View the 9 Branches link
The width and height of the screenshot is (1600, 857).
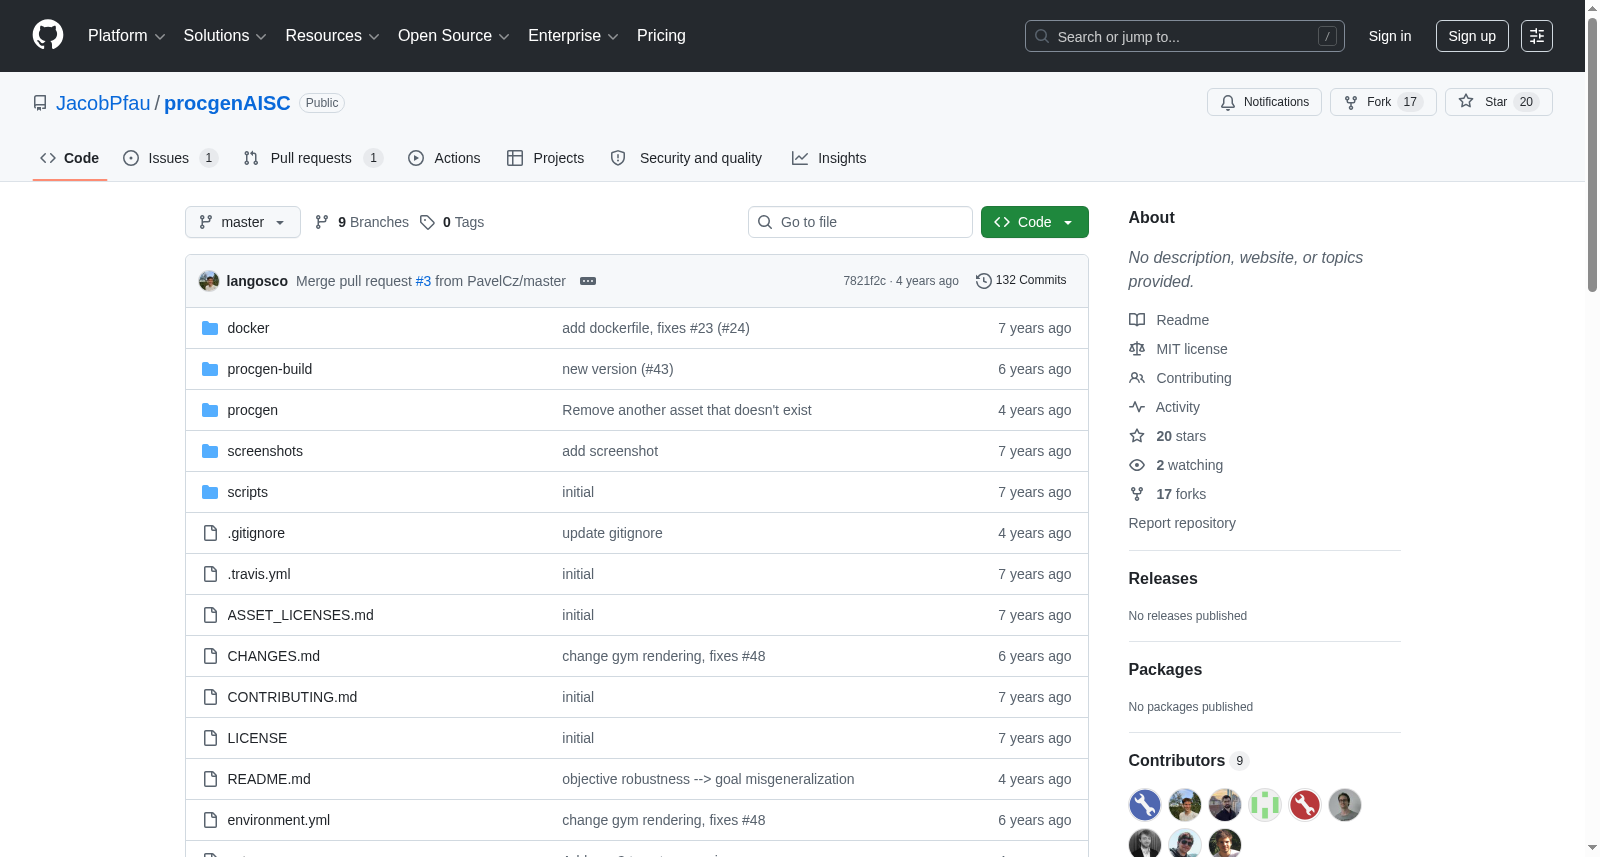[x=362, y=222]
